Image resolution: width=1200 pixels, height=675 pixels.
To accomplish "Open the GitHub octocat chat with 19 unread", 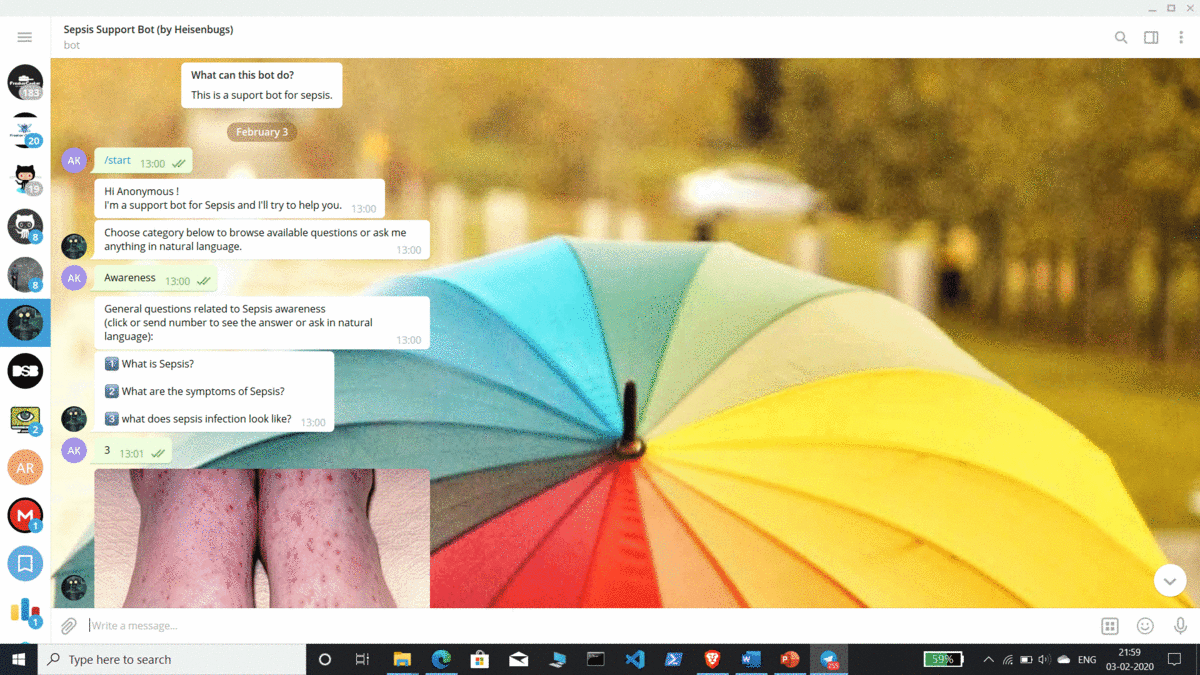I will 25,178.
